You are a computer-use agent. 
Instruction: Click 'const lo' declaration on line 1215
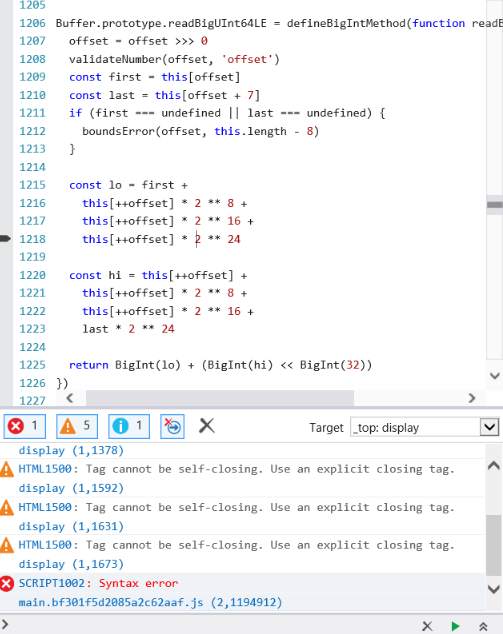point(95,185)
